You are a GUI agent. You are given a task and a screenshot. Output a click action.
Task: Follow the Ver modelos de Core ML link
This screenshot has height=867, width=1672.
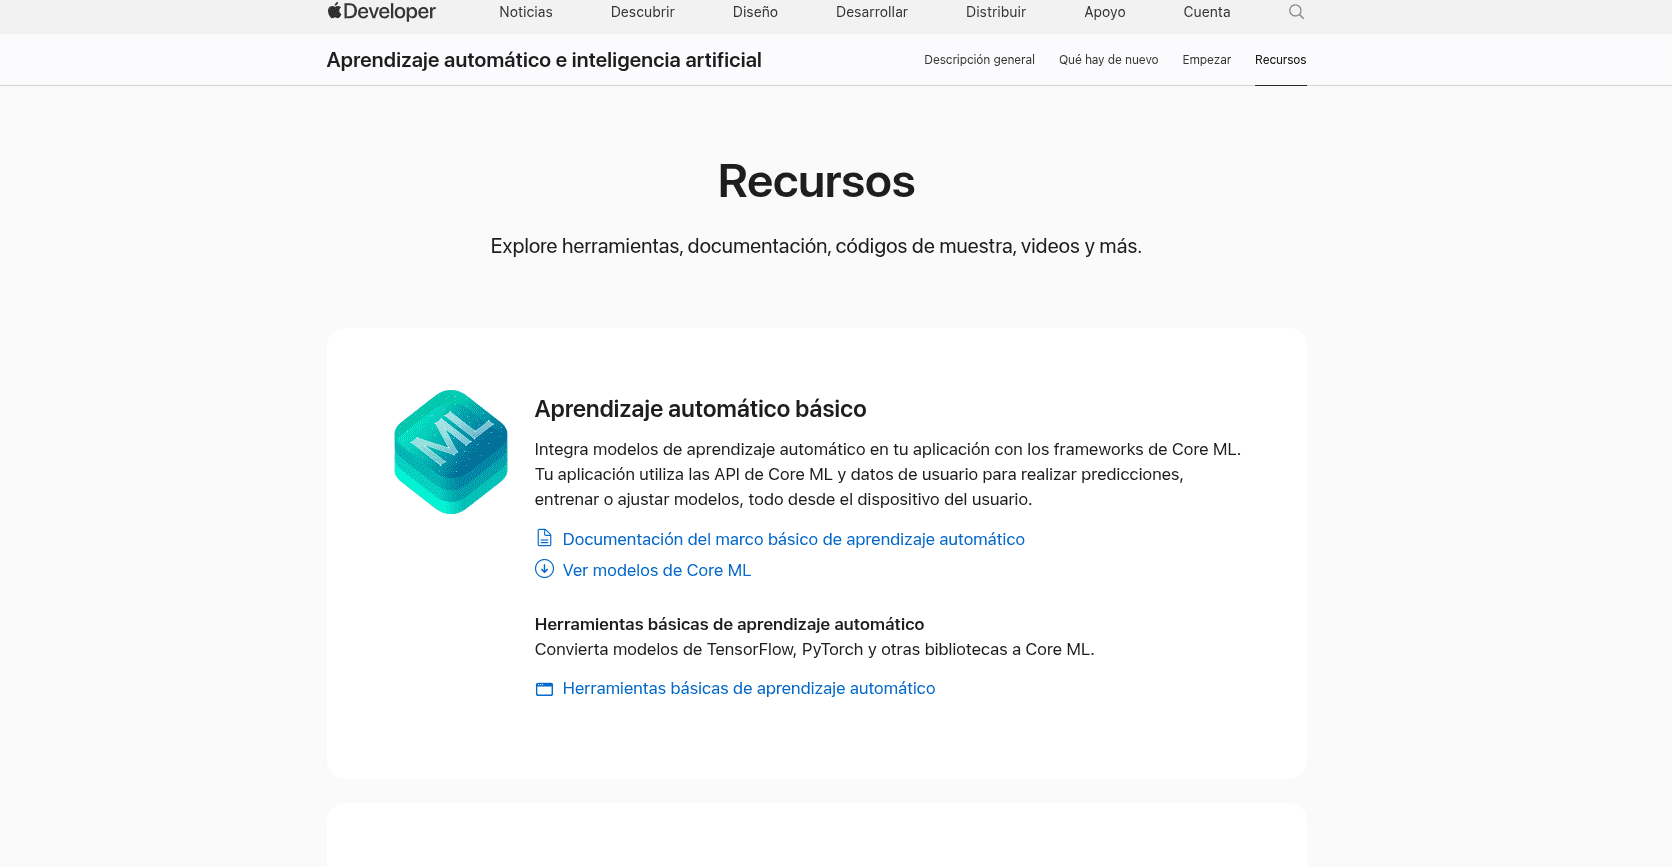tap(656, 570)
